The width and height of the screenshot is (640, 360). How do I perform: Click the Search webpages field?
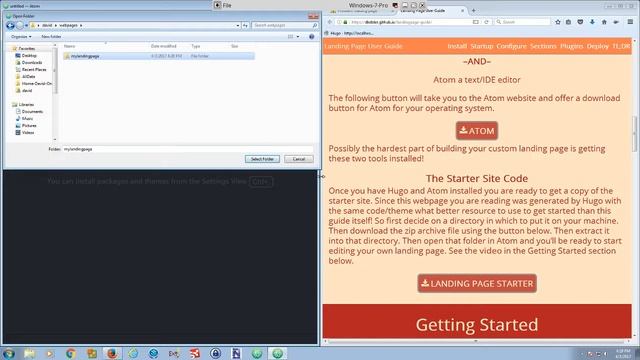pos(285,25)
